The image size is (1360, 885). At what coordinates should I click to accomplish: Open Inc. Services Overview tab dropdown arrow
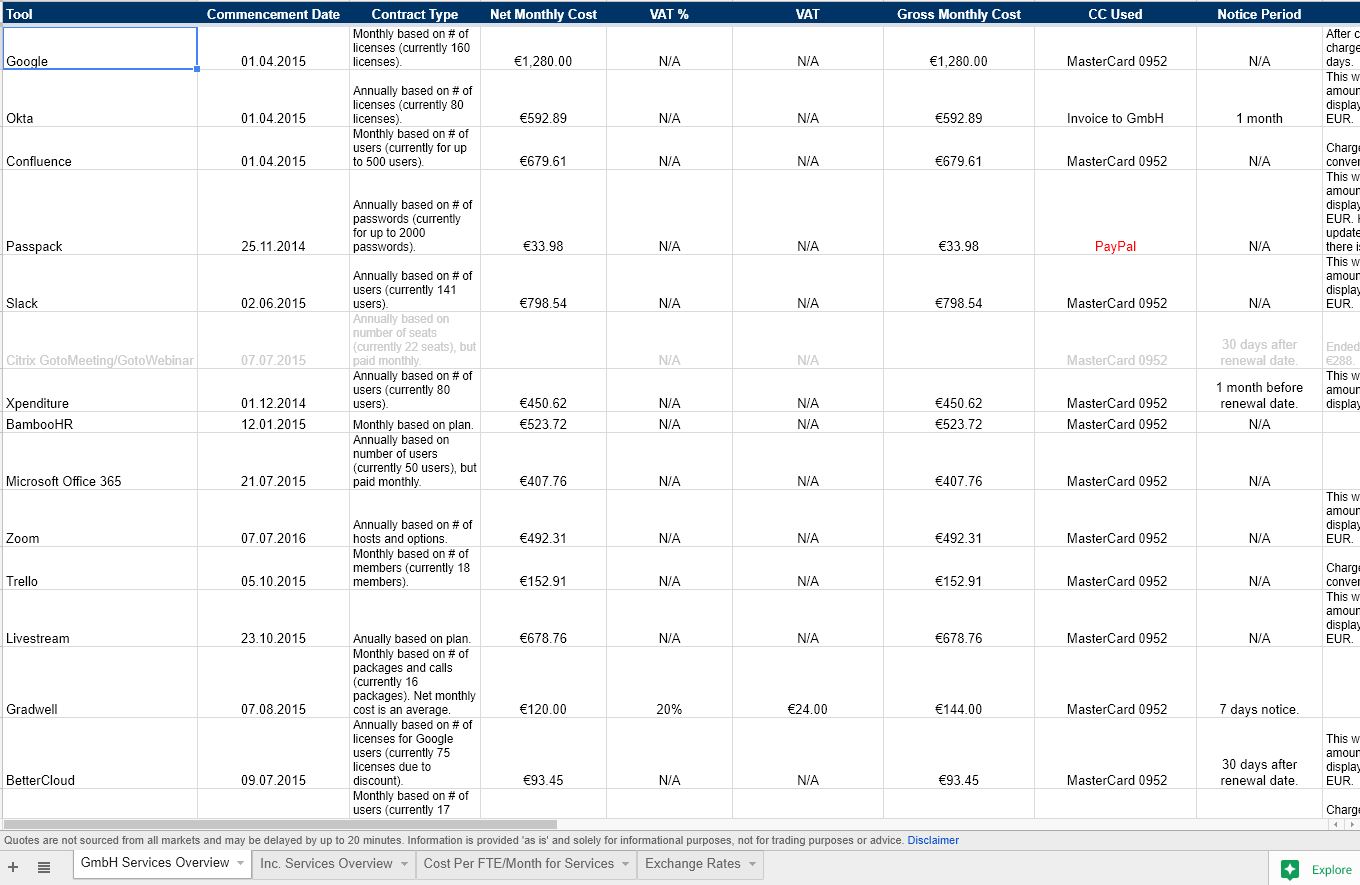point(404,863)
